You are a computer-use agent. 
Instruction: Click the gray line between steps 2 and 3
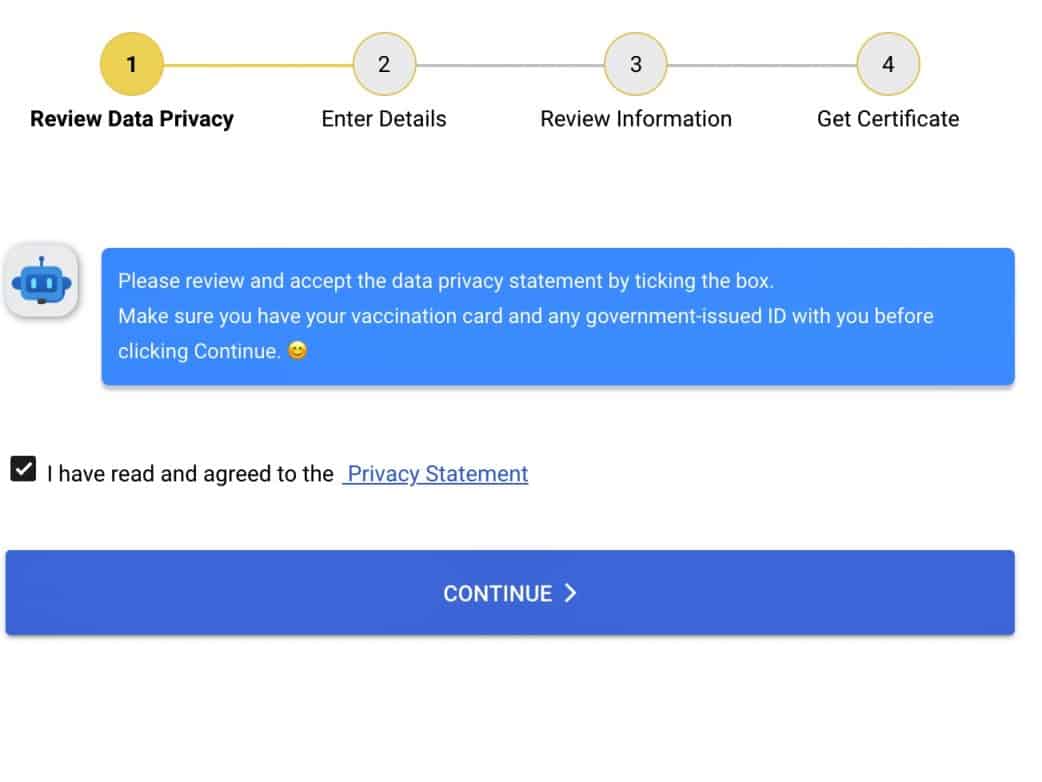coord(510,66)
